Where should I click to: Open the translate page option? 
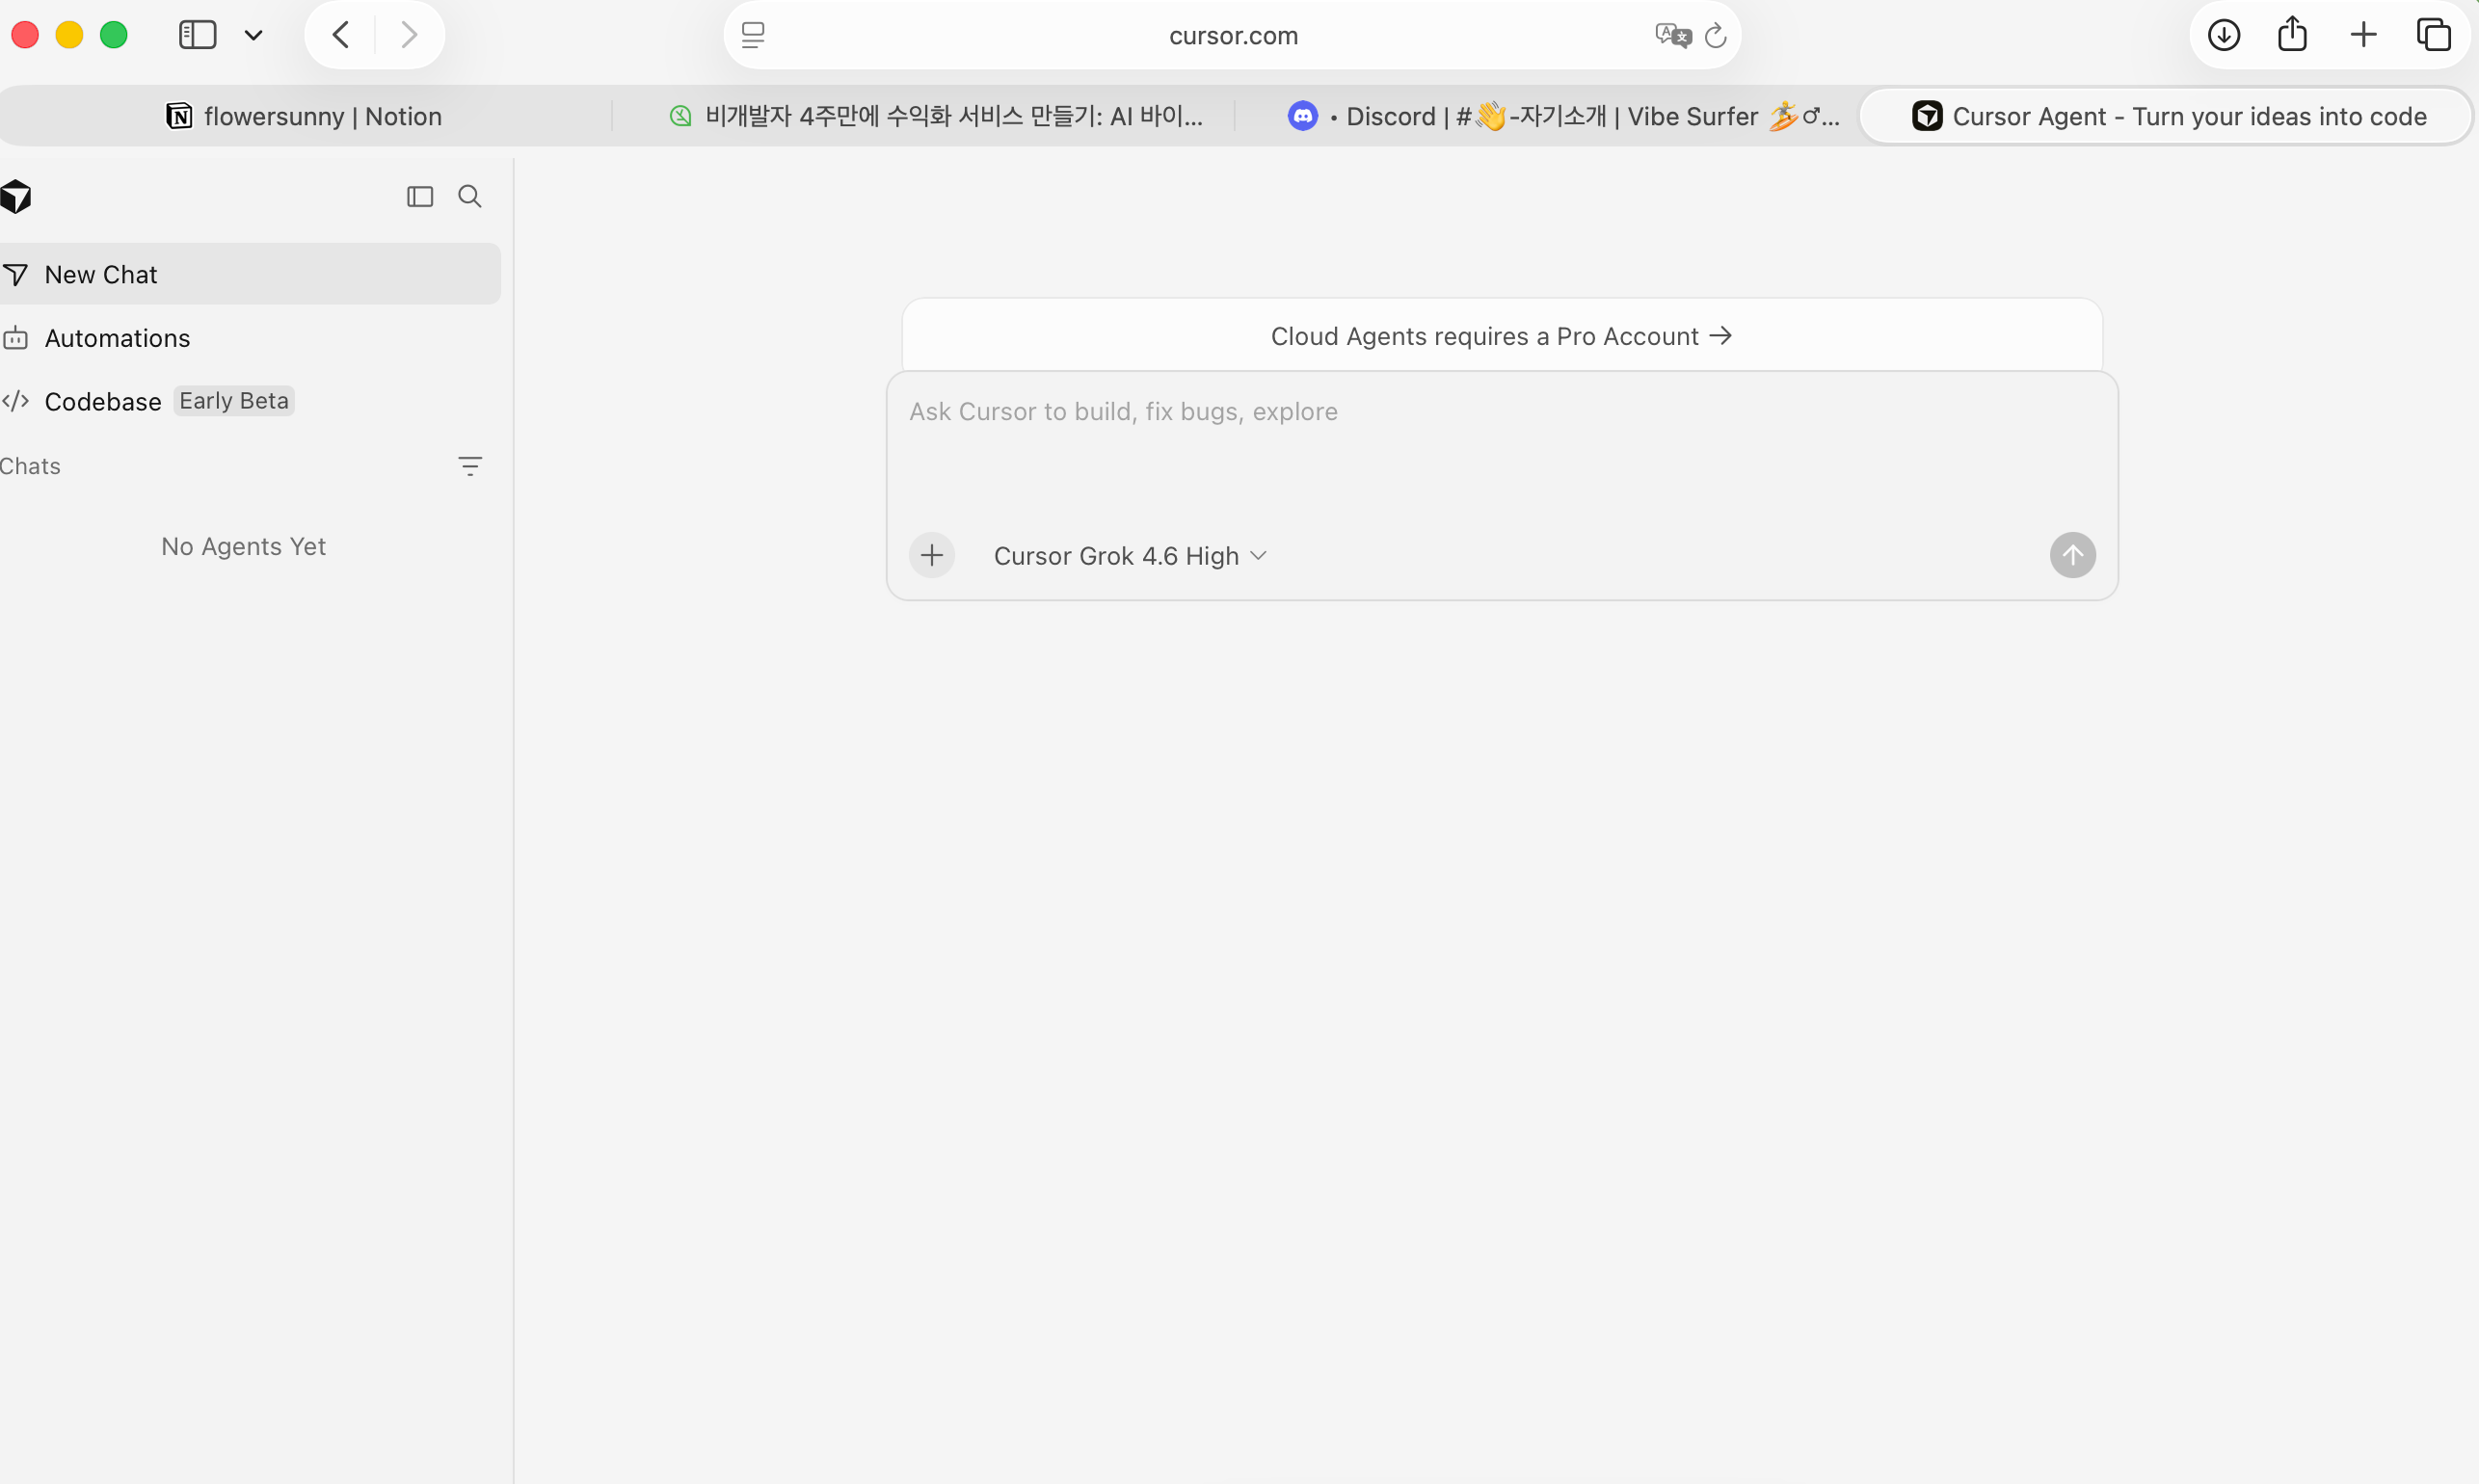click(x=1672, y=36)
